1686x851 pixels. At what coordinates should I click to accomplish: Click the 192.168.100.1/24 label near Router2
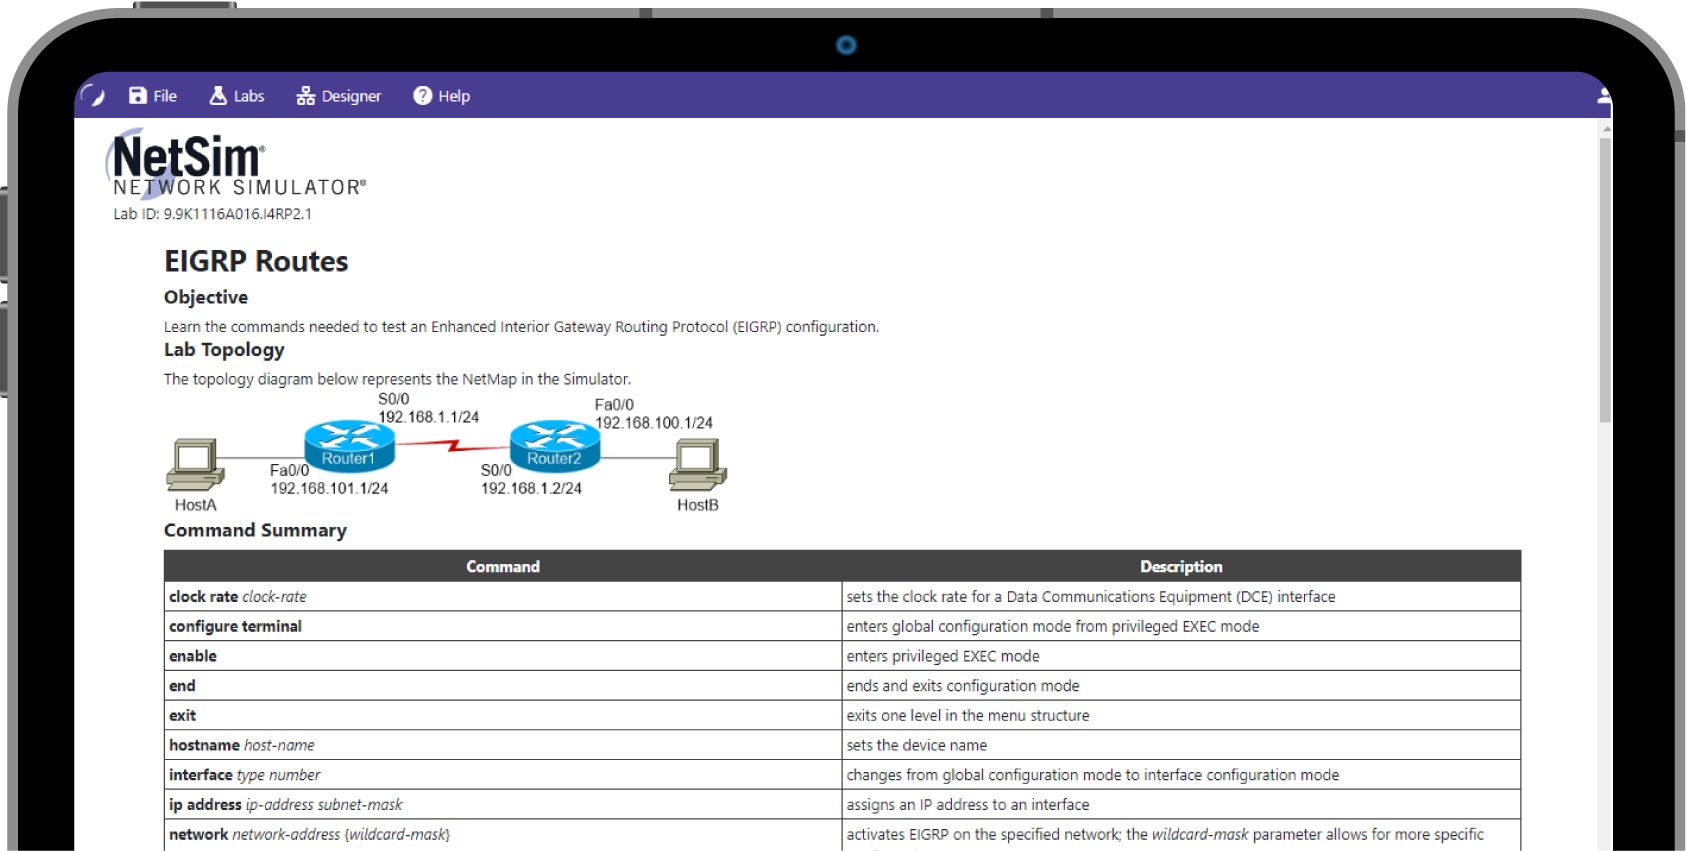[x=654, y=423]
